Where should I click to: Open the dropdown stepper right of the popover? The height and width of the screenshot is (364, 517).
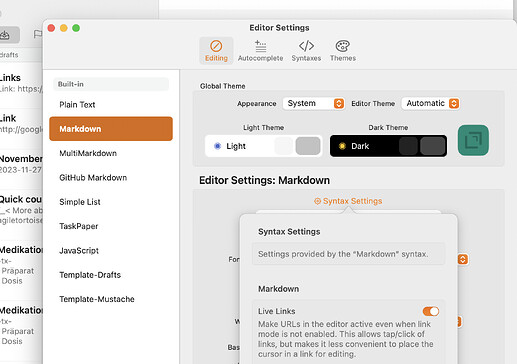point(463,259)
